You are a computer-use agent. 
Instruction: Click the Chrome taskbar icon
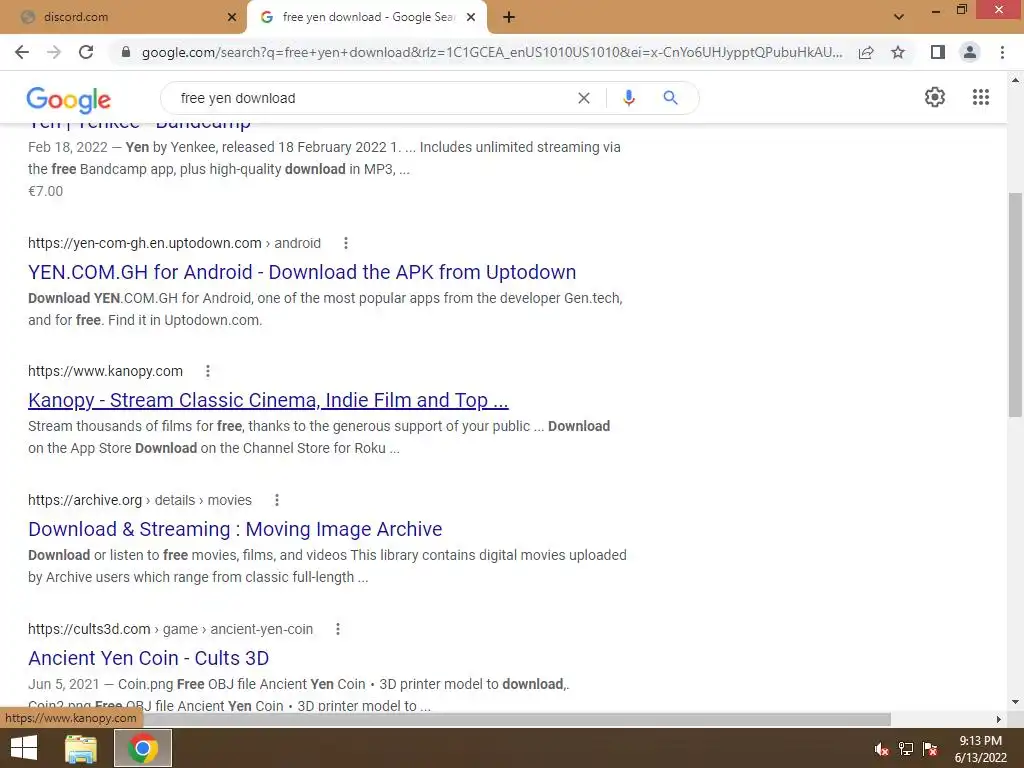tap(142, 748)
